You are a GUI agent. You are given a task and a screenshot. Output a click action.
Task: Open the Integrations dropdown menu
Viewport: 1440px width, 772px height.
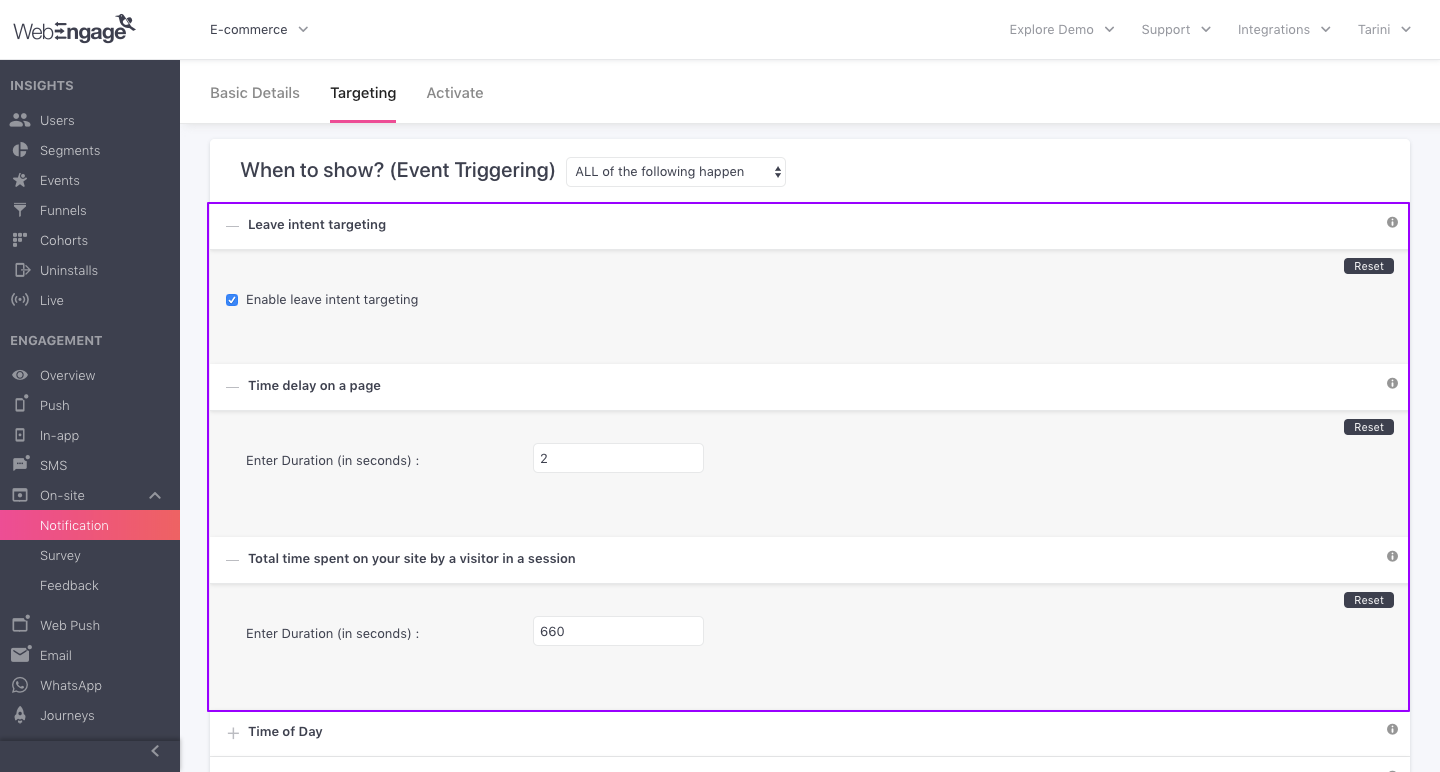click(1284, 29)
